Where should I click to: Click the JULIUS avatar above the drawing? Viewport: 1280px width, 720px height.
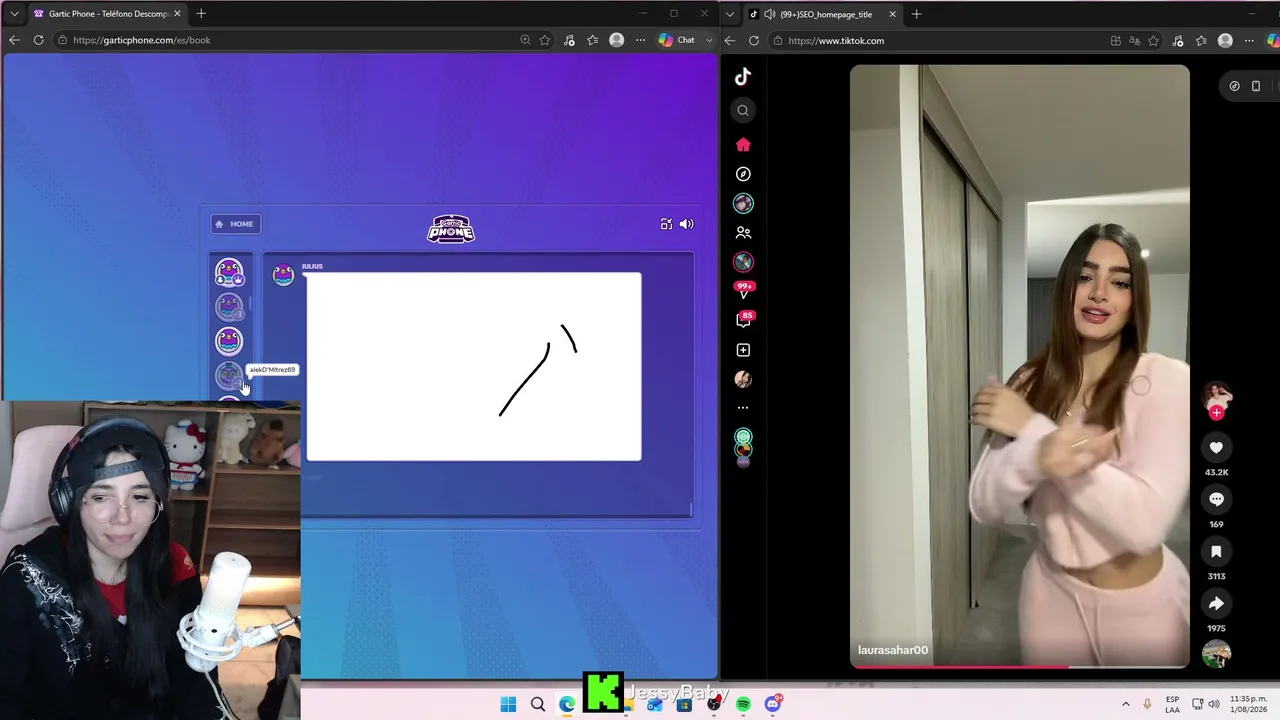284,274
